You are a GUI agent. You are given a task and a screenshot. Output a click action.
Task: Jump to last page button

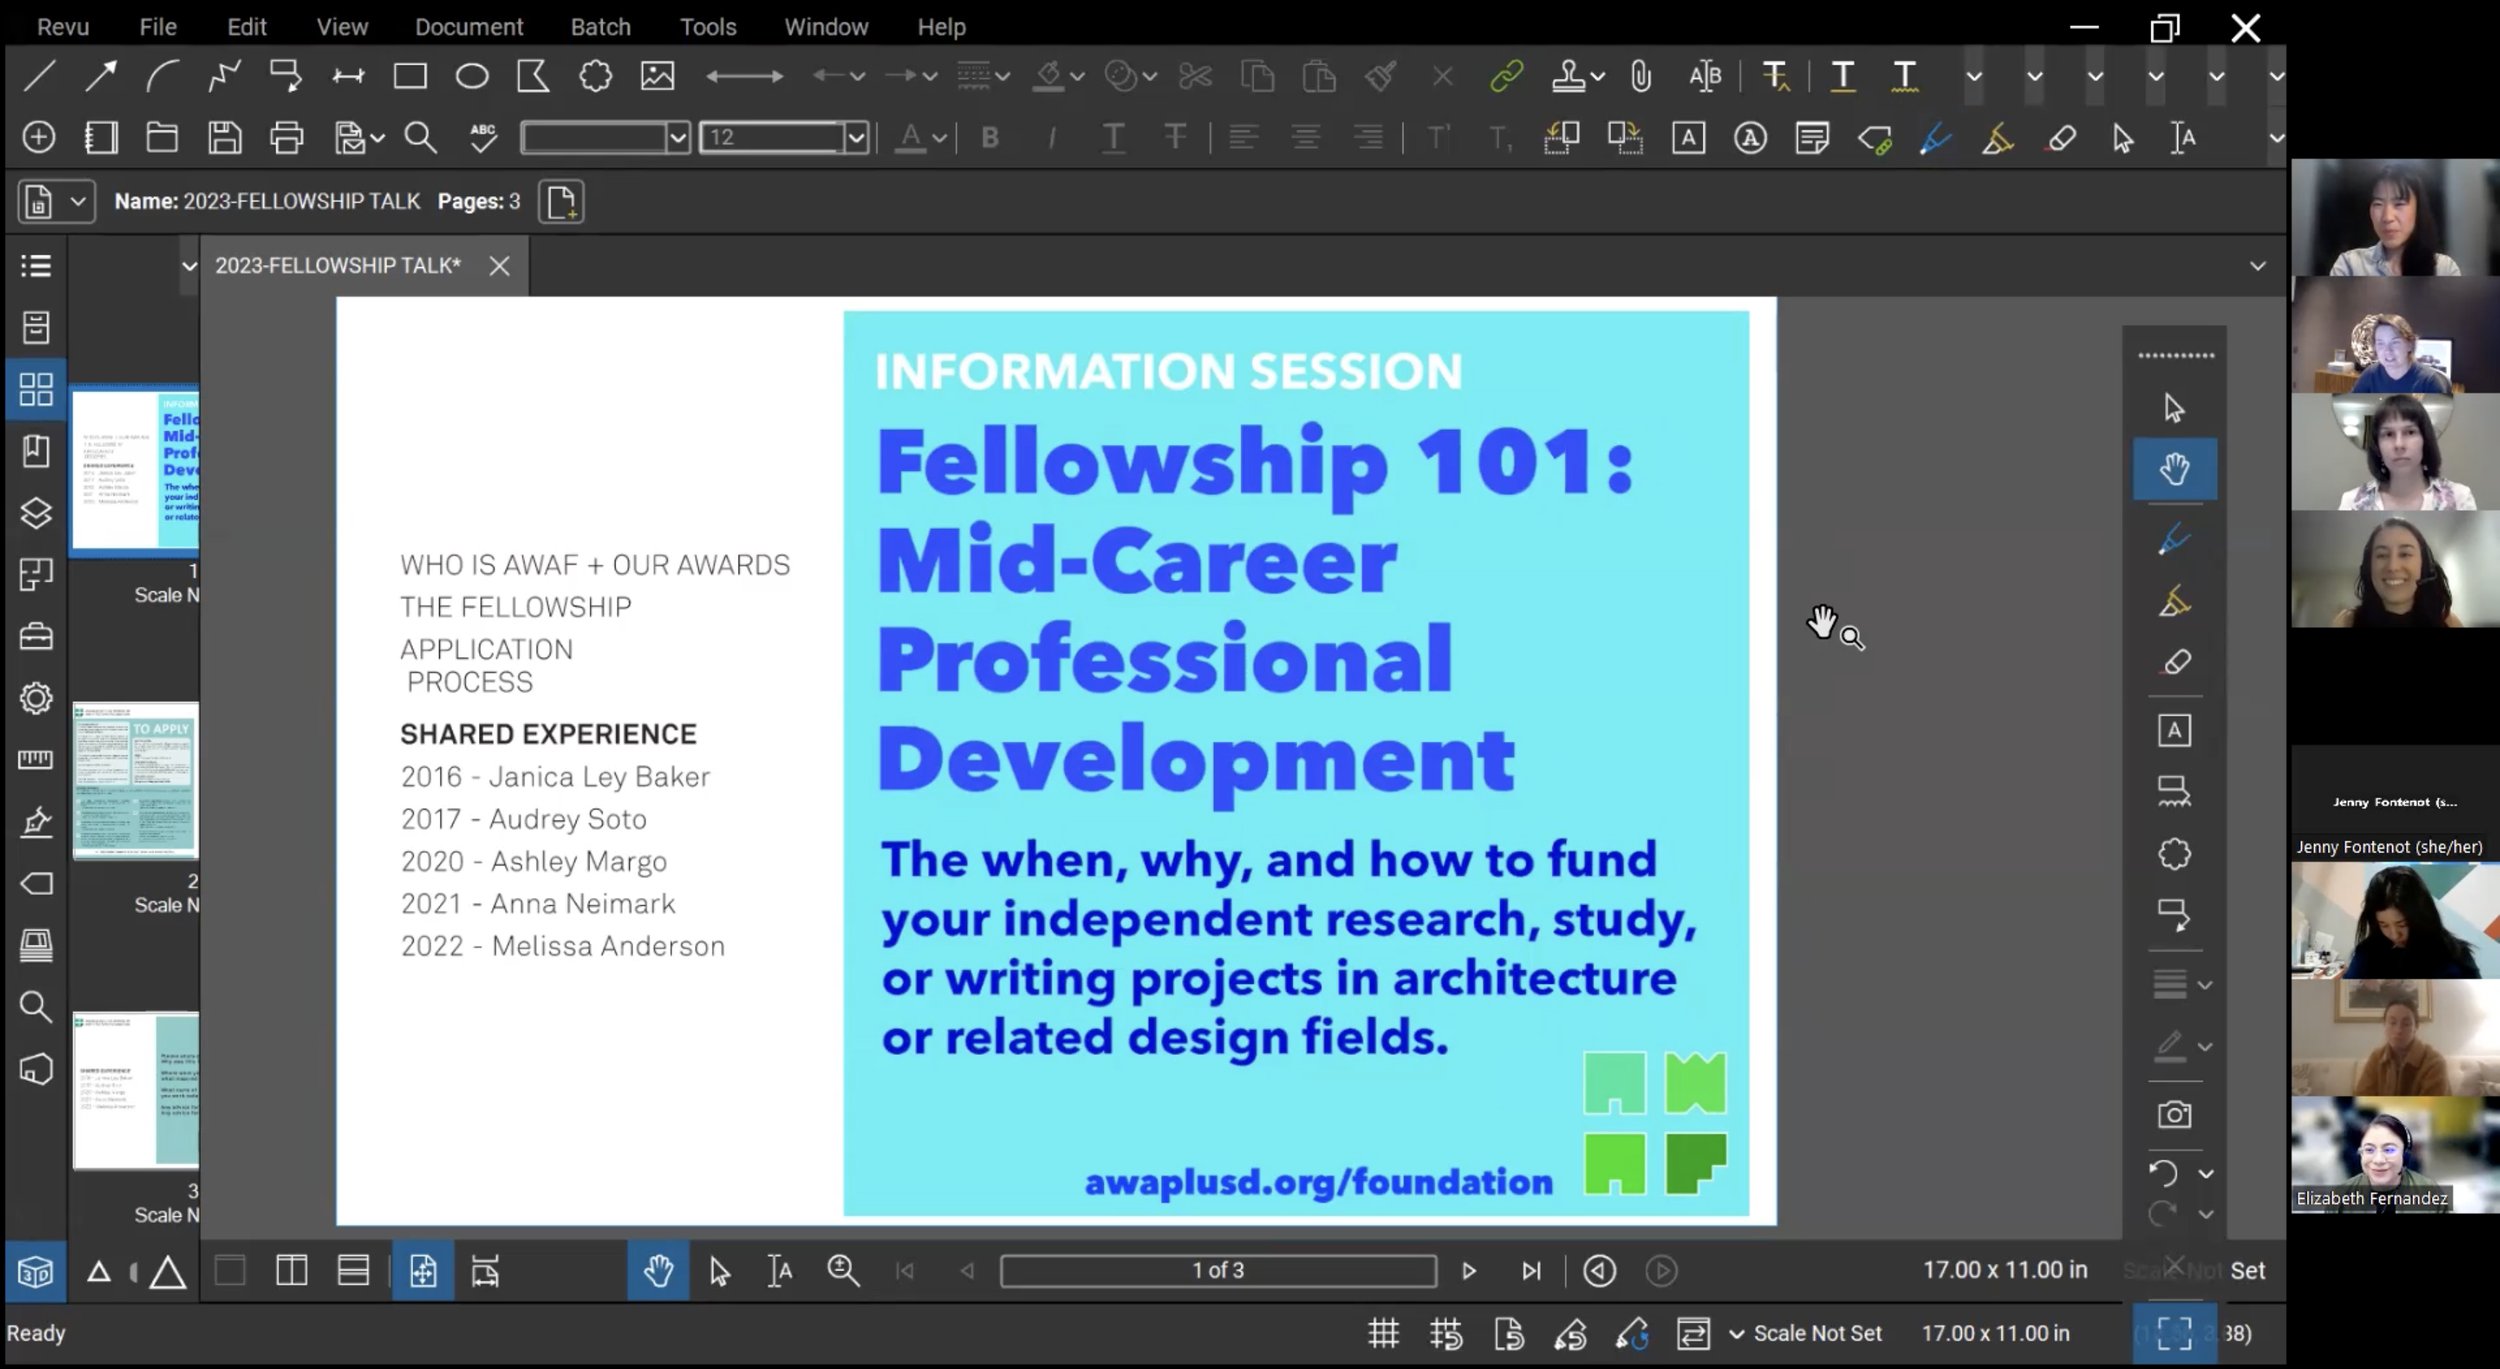pyautogui.click(x=1530, y=1271)
